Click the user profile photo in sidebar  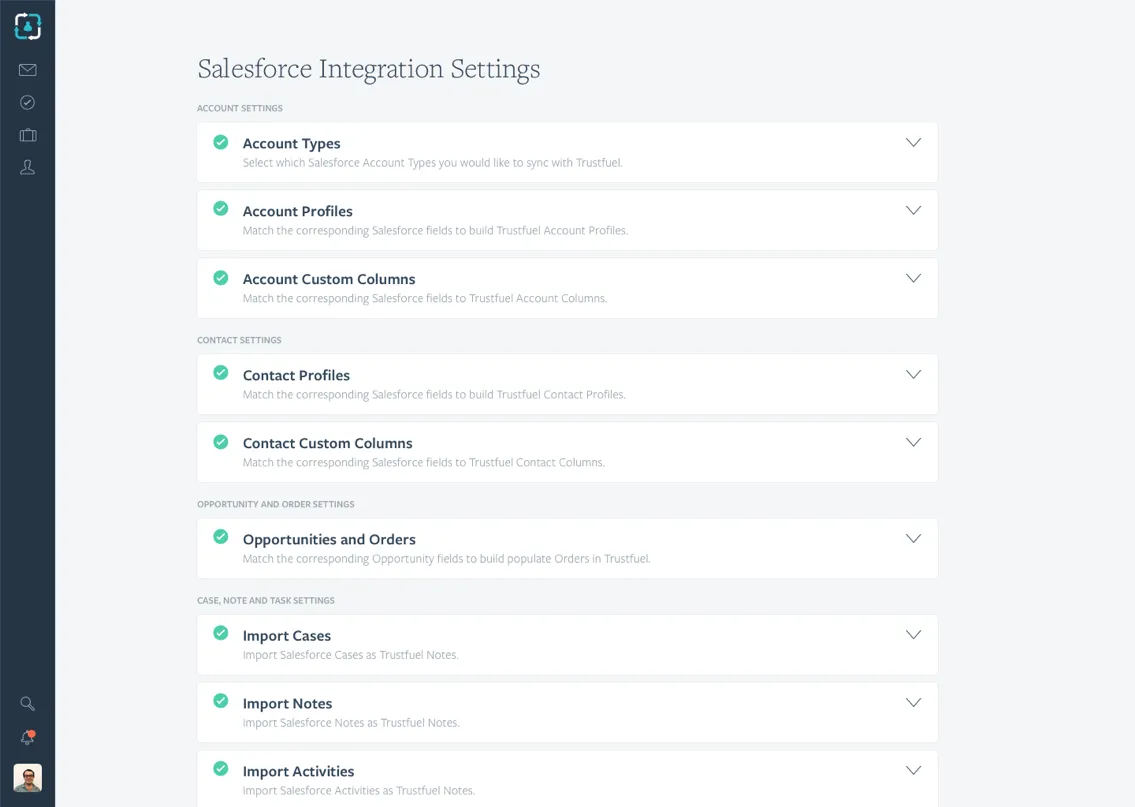point(27,778)
